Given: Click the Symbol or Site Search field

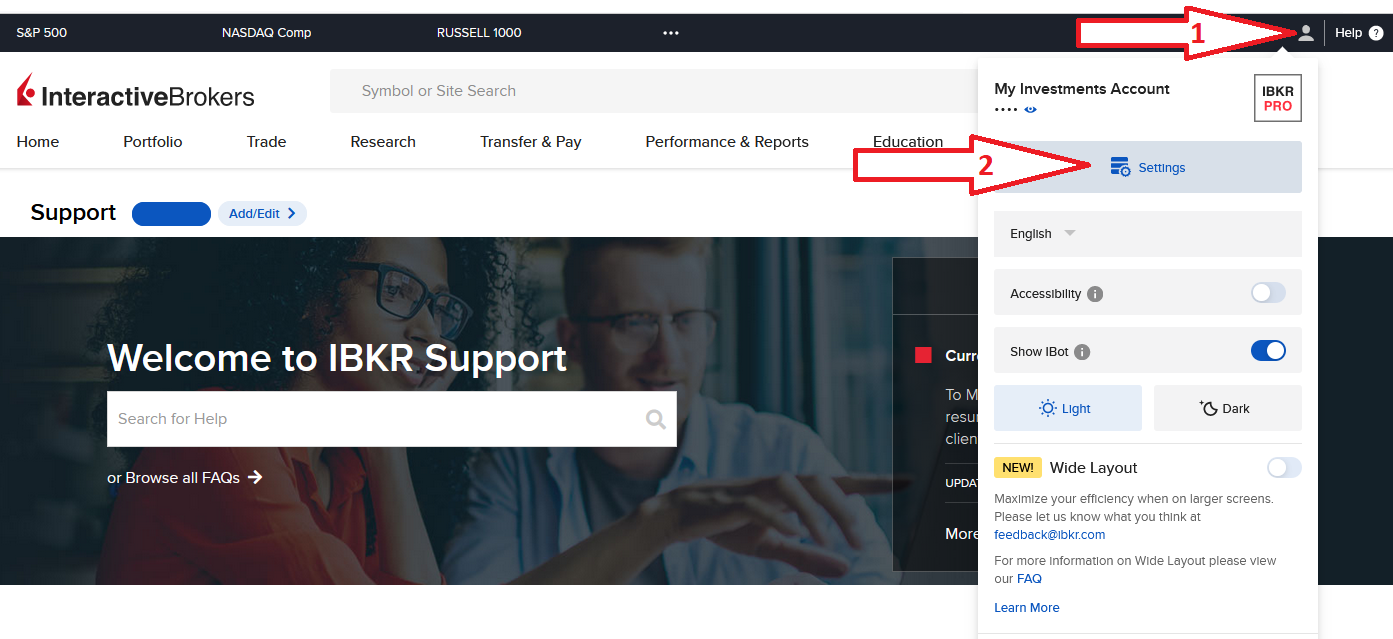Looking at the screenshot, I should [x=653, y=91].
